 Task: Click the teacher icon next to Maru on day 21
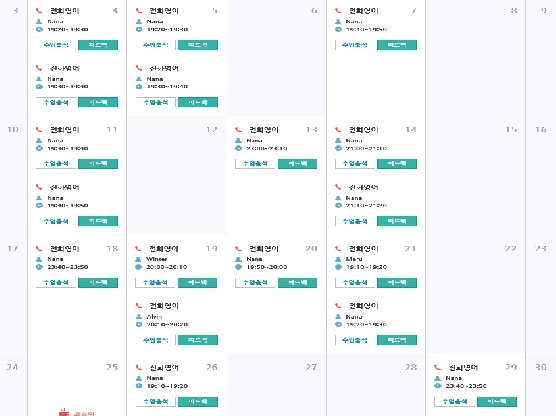(338, 259)
